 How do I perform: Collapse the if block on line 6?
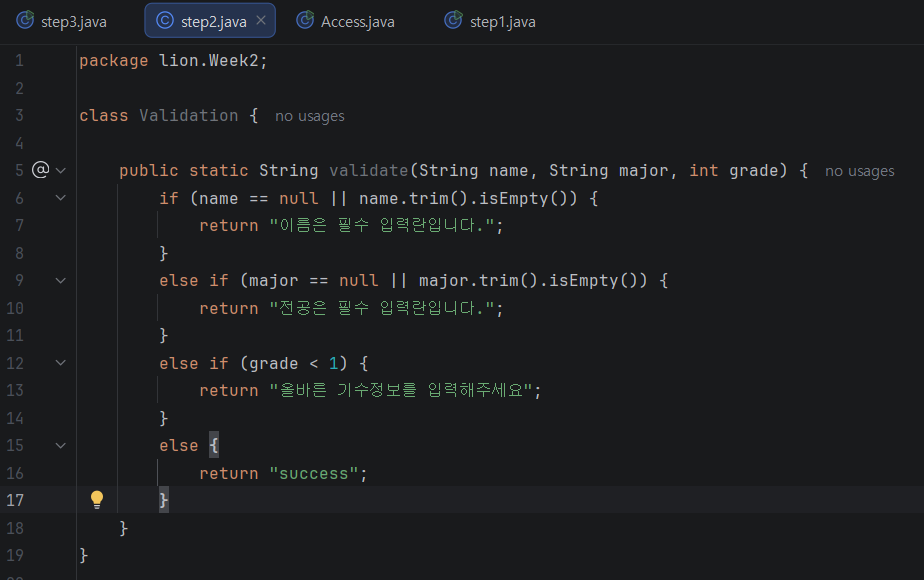[x=61, y=198]
